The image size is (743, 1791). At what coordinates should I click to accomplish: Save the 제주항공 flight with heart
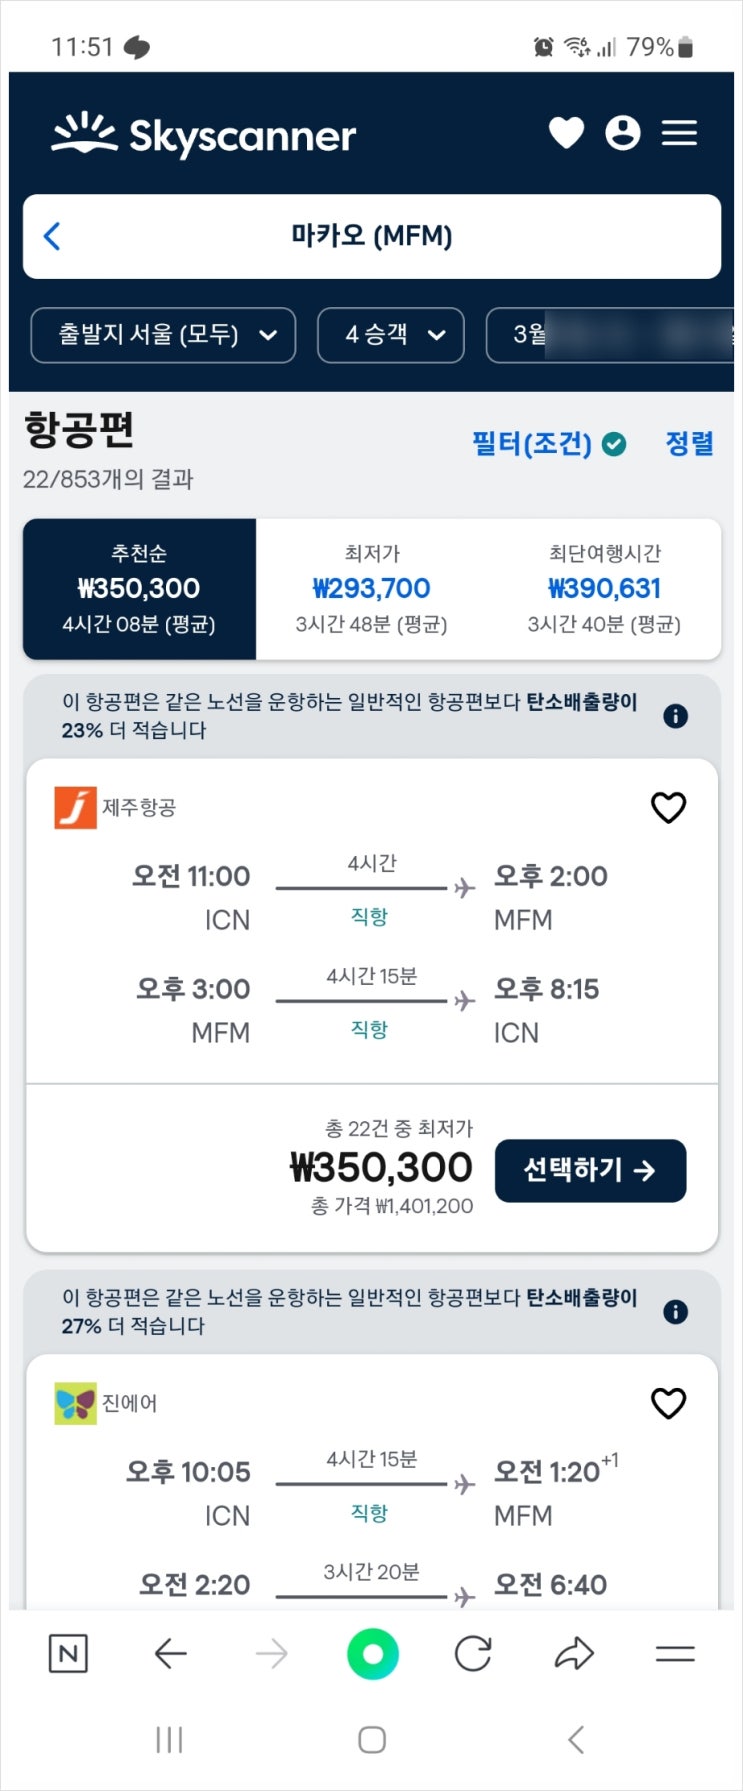click(668, 807)
